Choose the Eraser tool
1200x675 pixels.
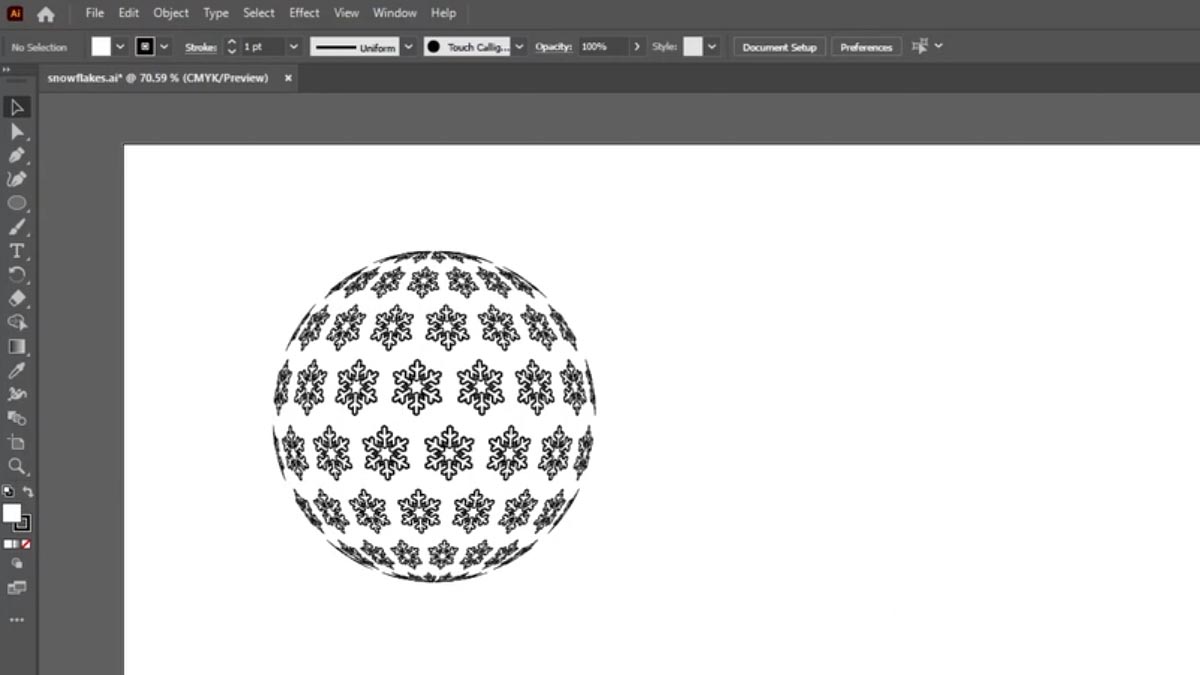click(16, 299)
